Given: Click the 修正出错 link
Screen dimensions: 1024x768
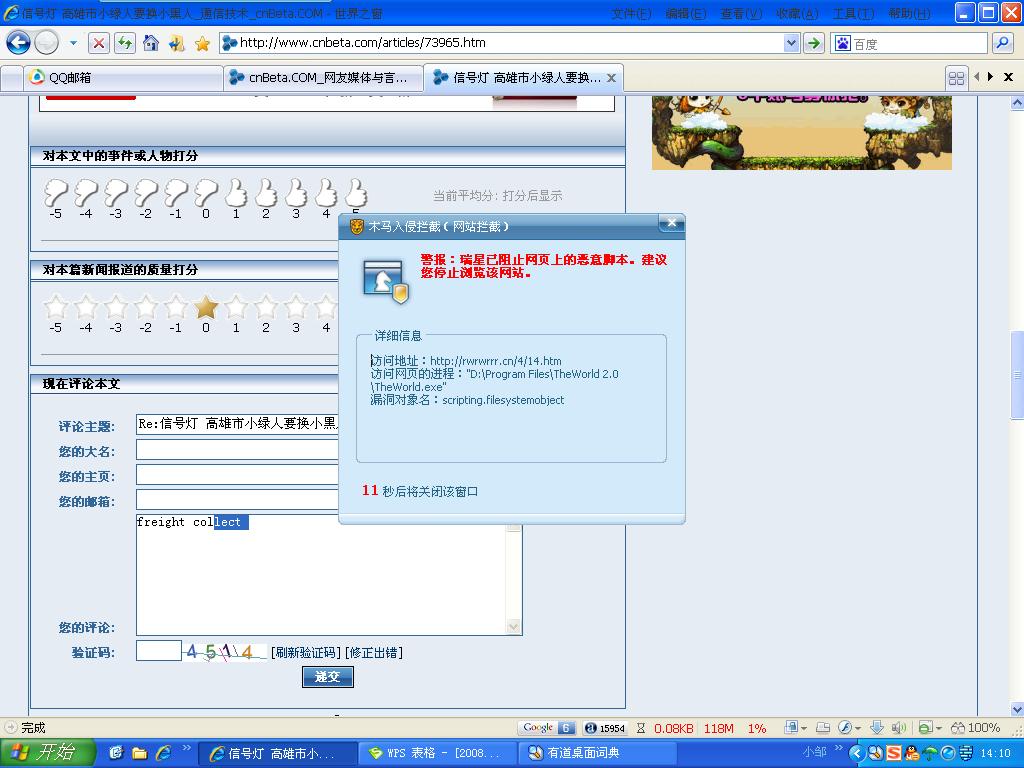Looking at the screenshot, I should click(374, 652).
